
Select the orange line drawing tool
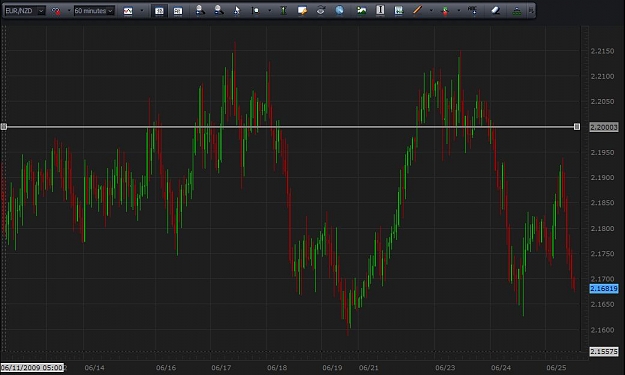[417, 10]
